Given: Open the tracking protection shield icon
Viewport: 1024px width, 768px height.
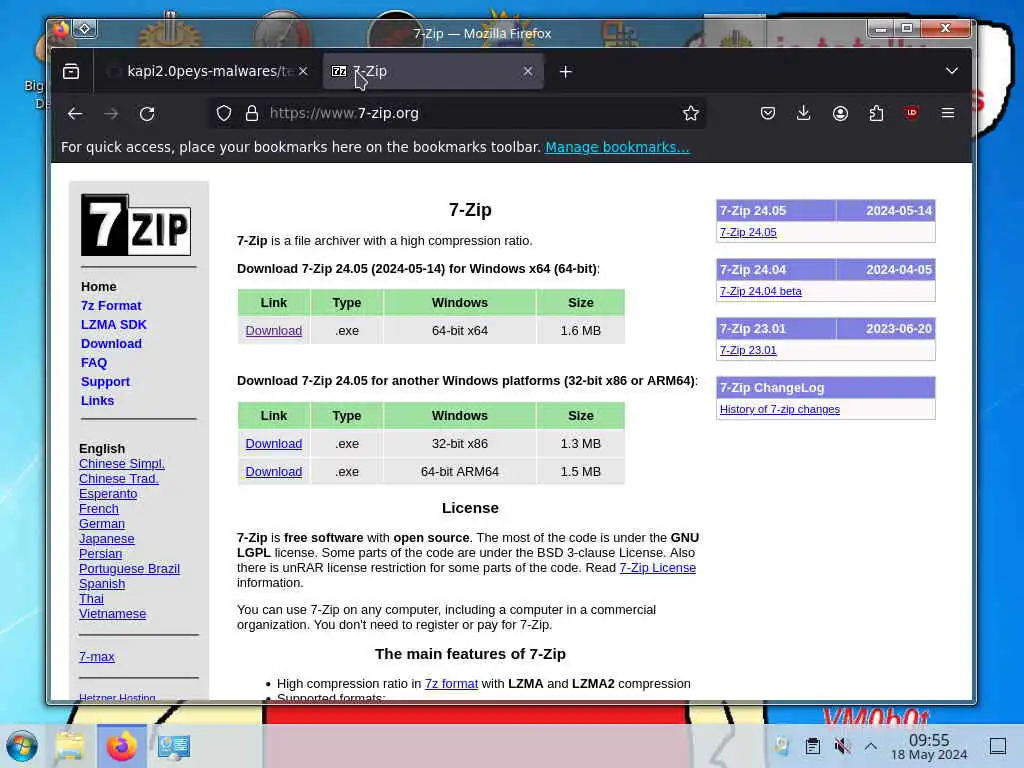Looking at the screenshot, I should tap(224, 114).
